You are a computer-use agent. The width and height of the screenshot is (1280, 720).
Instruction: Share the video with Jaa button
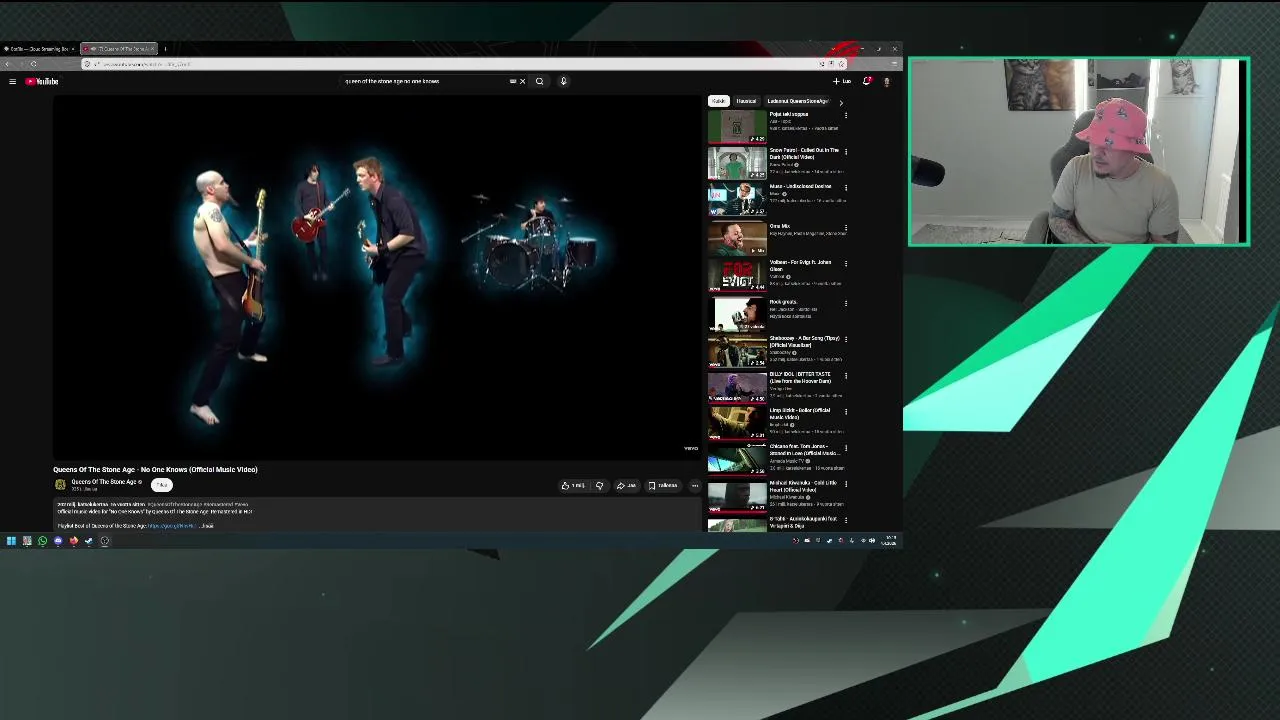(x=626, y=485)
